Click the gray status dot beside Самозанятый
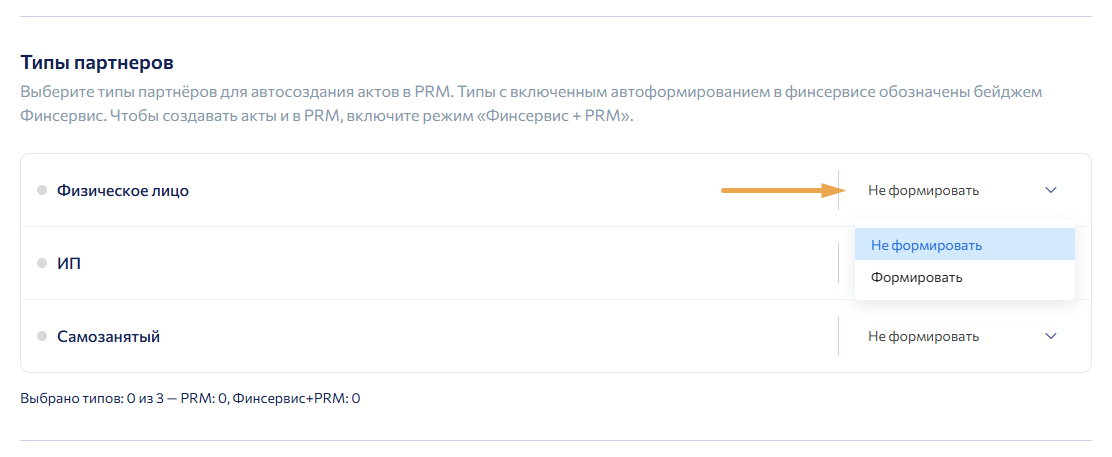 [x=42, y=336]
